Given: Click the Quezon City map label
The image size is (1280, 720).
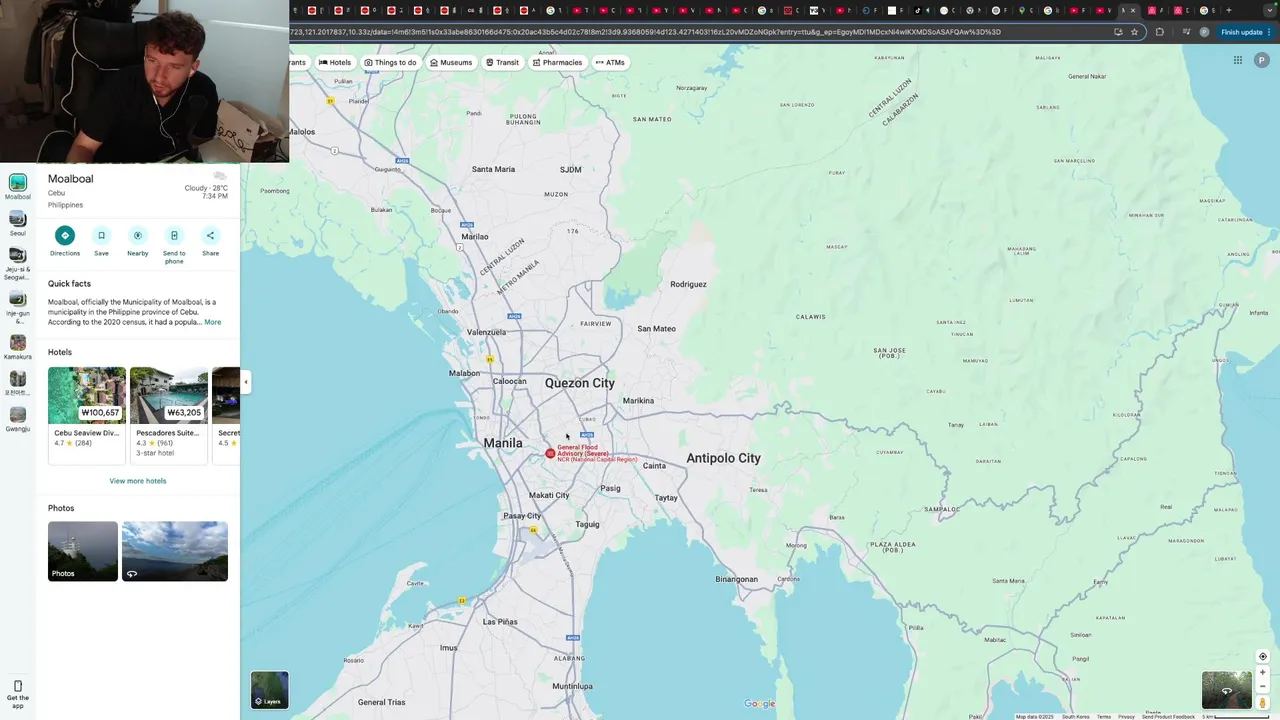Looking at the screenshot, I should click(x=580, y=383).
